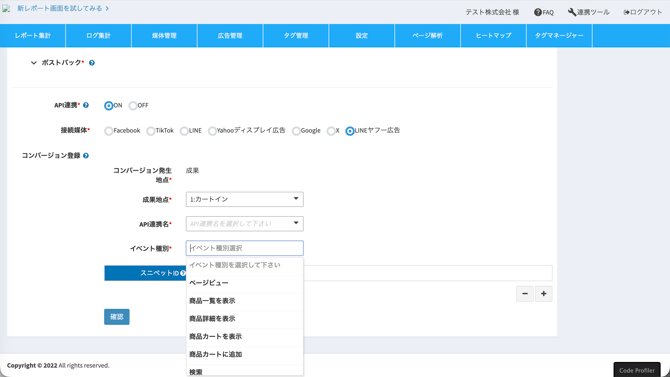Click the イベント種別選択 search field
670x377 pixels.
[244, 248]
